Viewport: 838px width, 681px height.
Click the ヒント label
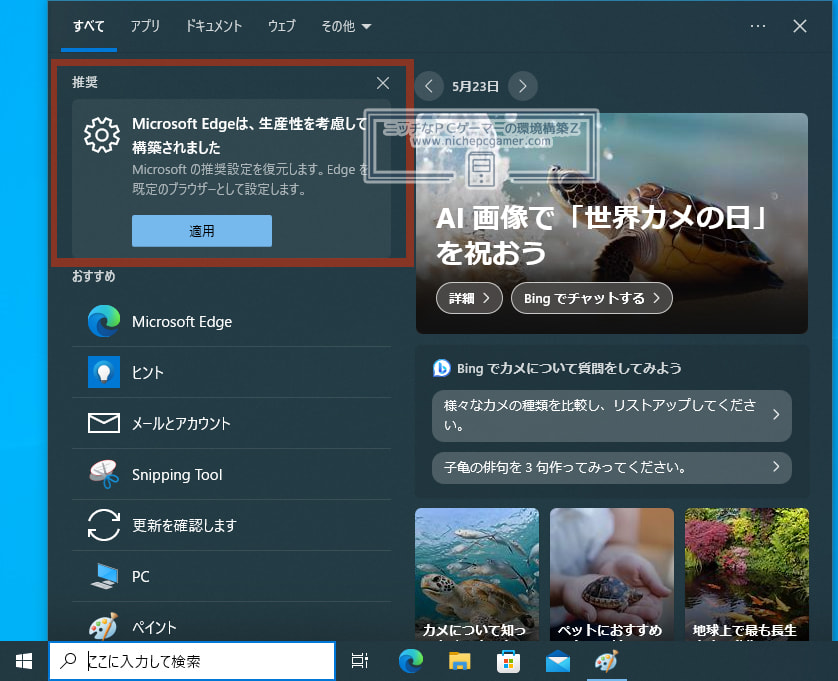(148, 373)
